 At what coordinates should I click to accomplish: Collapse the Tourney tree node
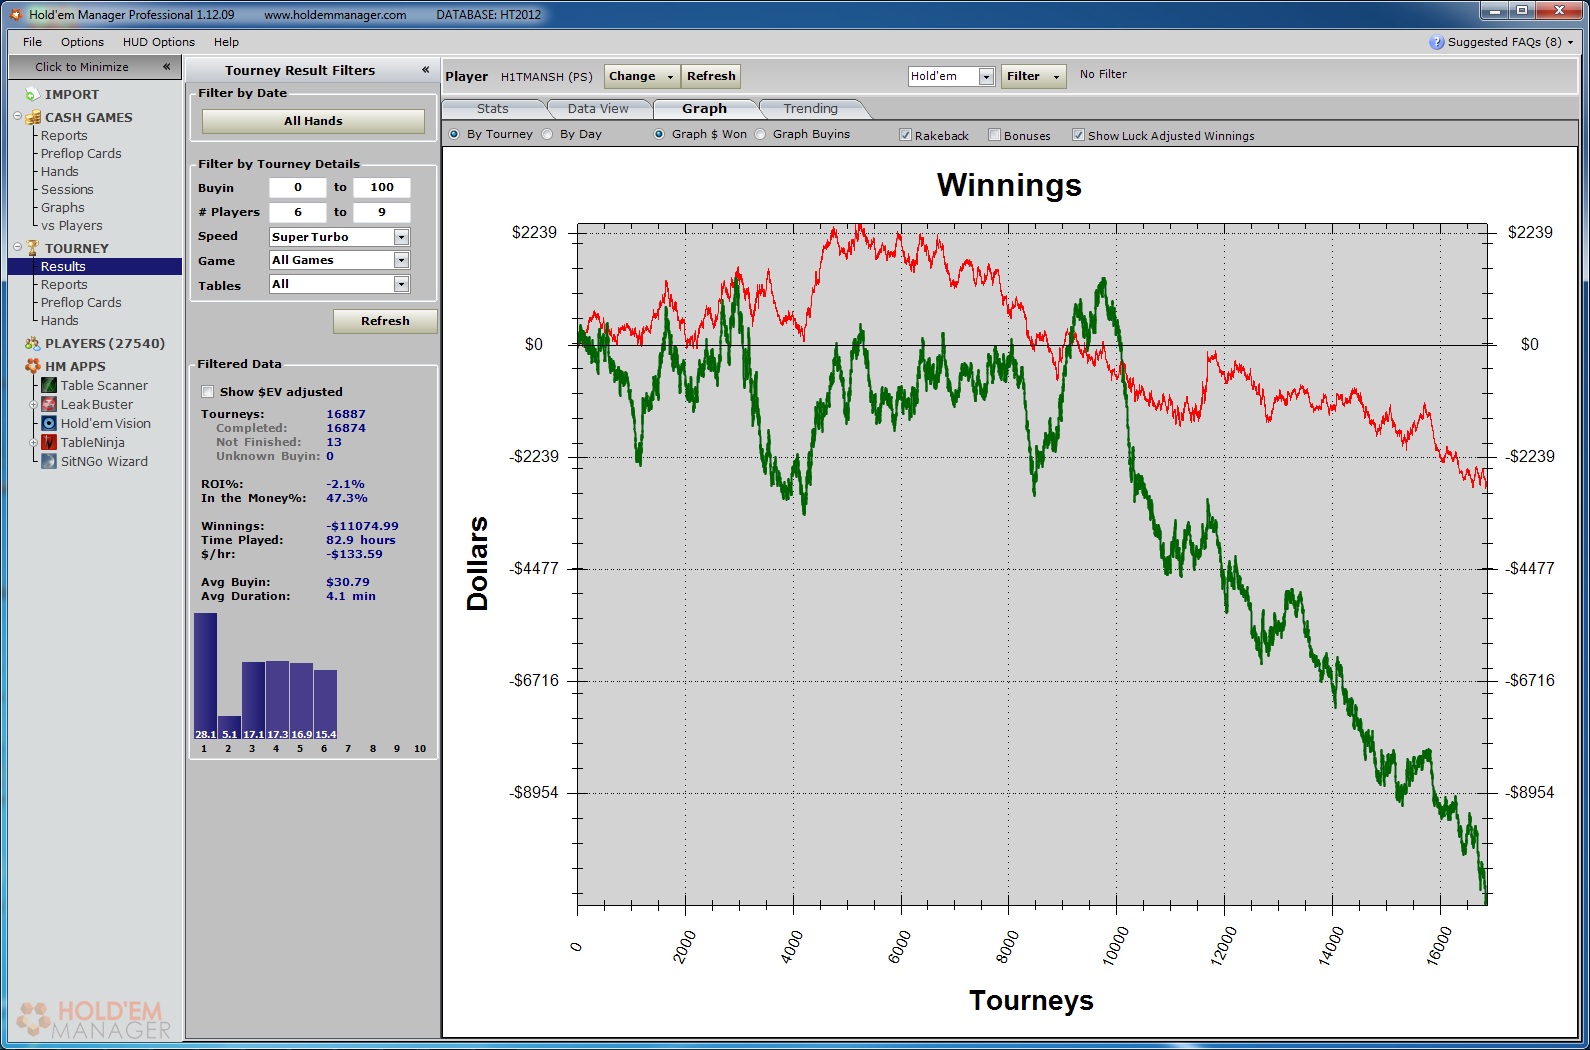pos(17,247)
